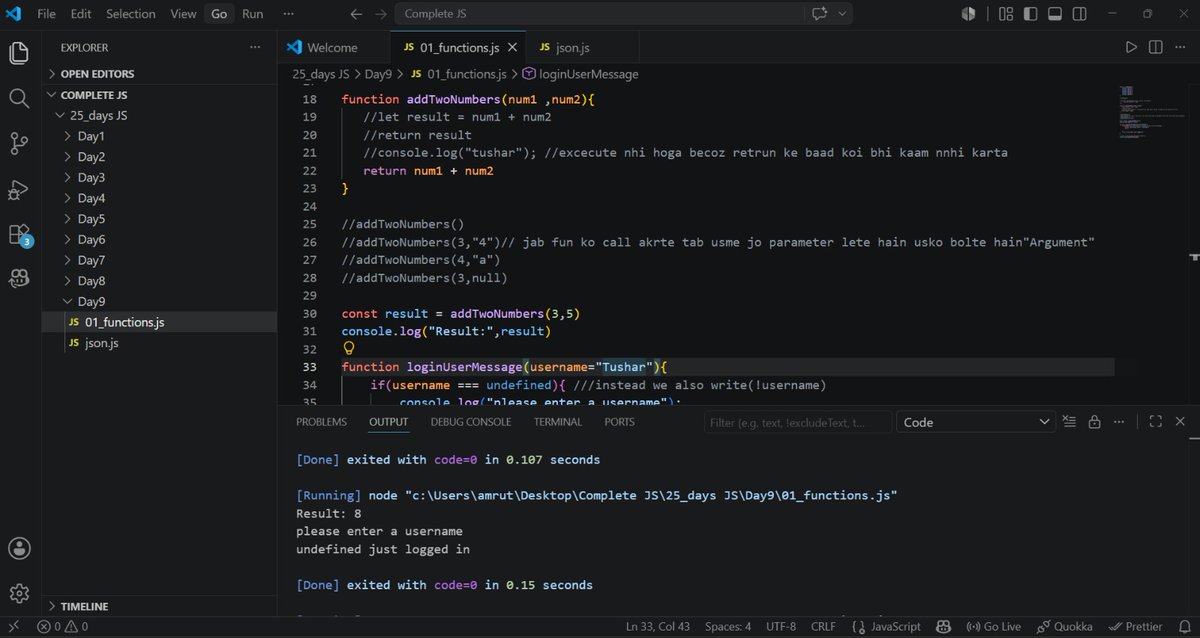Open output panel More Actions ellipsis
The height and width of the screenshot is (638, 1200).
1119,422
